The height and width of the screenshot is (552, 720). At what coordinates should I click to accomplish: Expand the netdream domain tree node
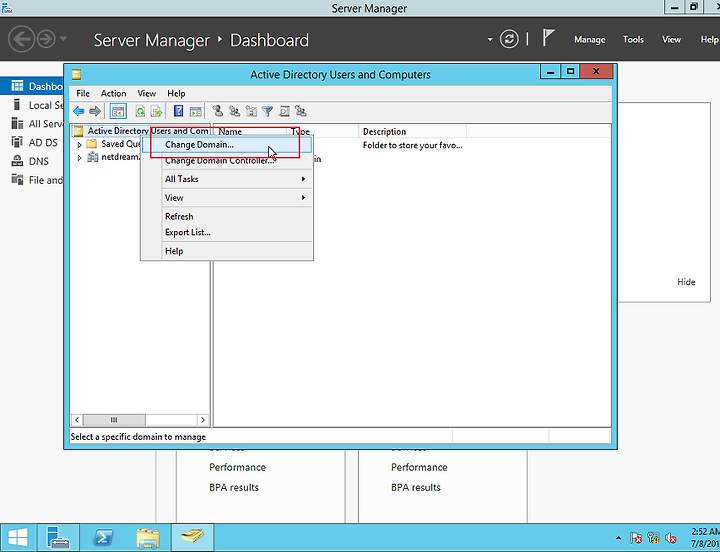pos(79,158)
